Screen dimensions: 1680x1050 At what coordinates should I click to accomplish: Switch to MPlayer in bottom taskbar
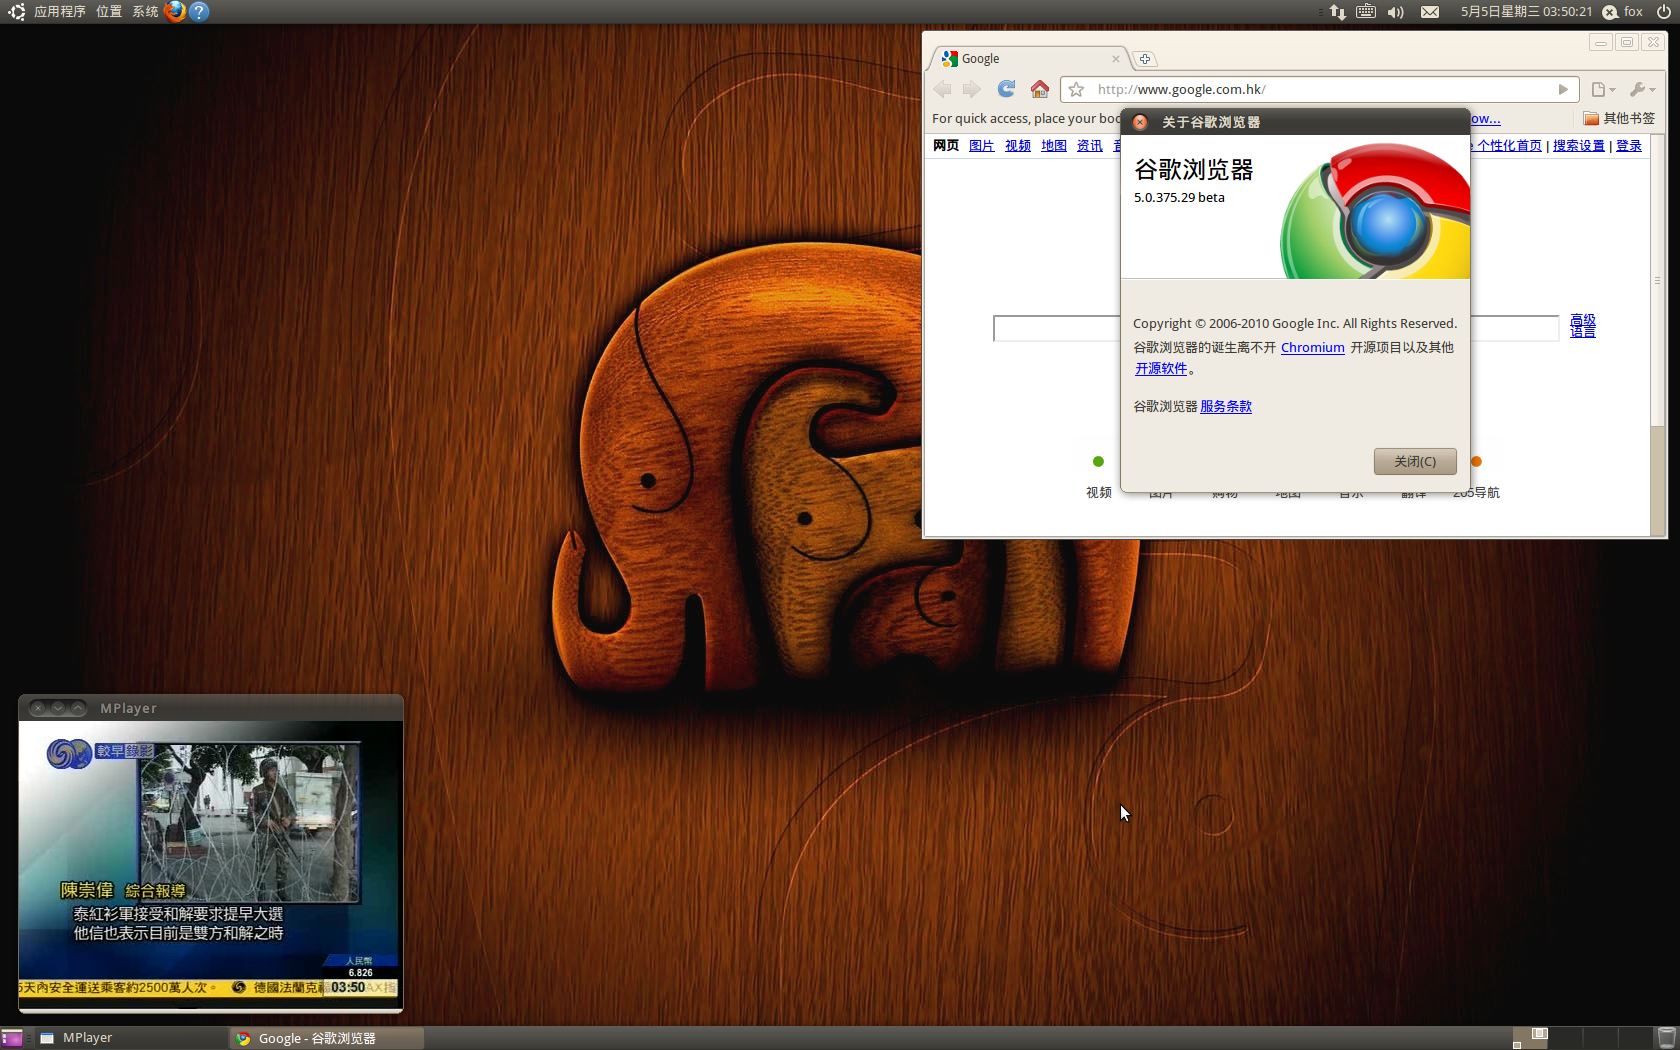pyautogui.click(x=130, y=1038)
